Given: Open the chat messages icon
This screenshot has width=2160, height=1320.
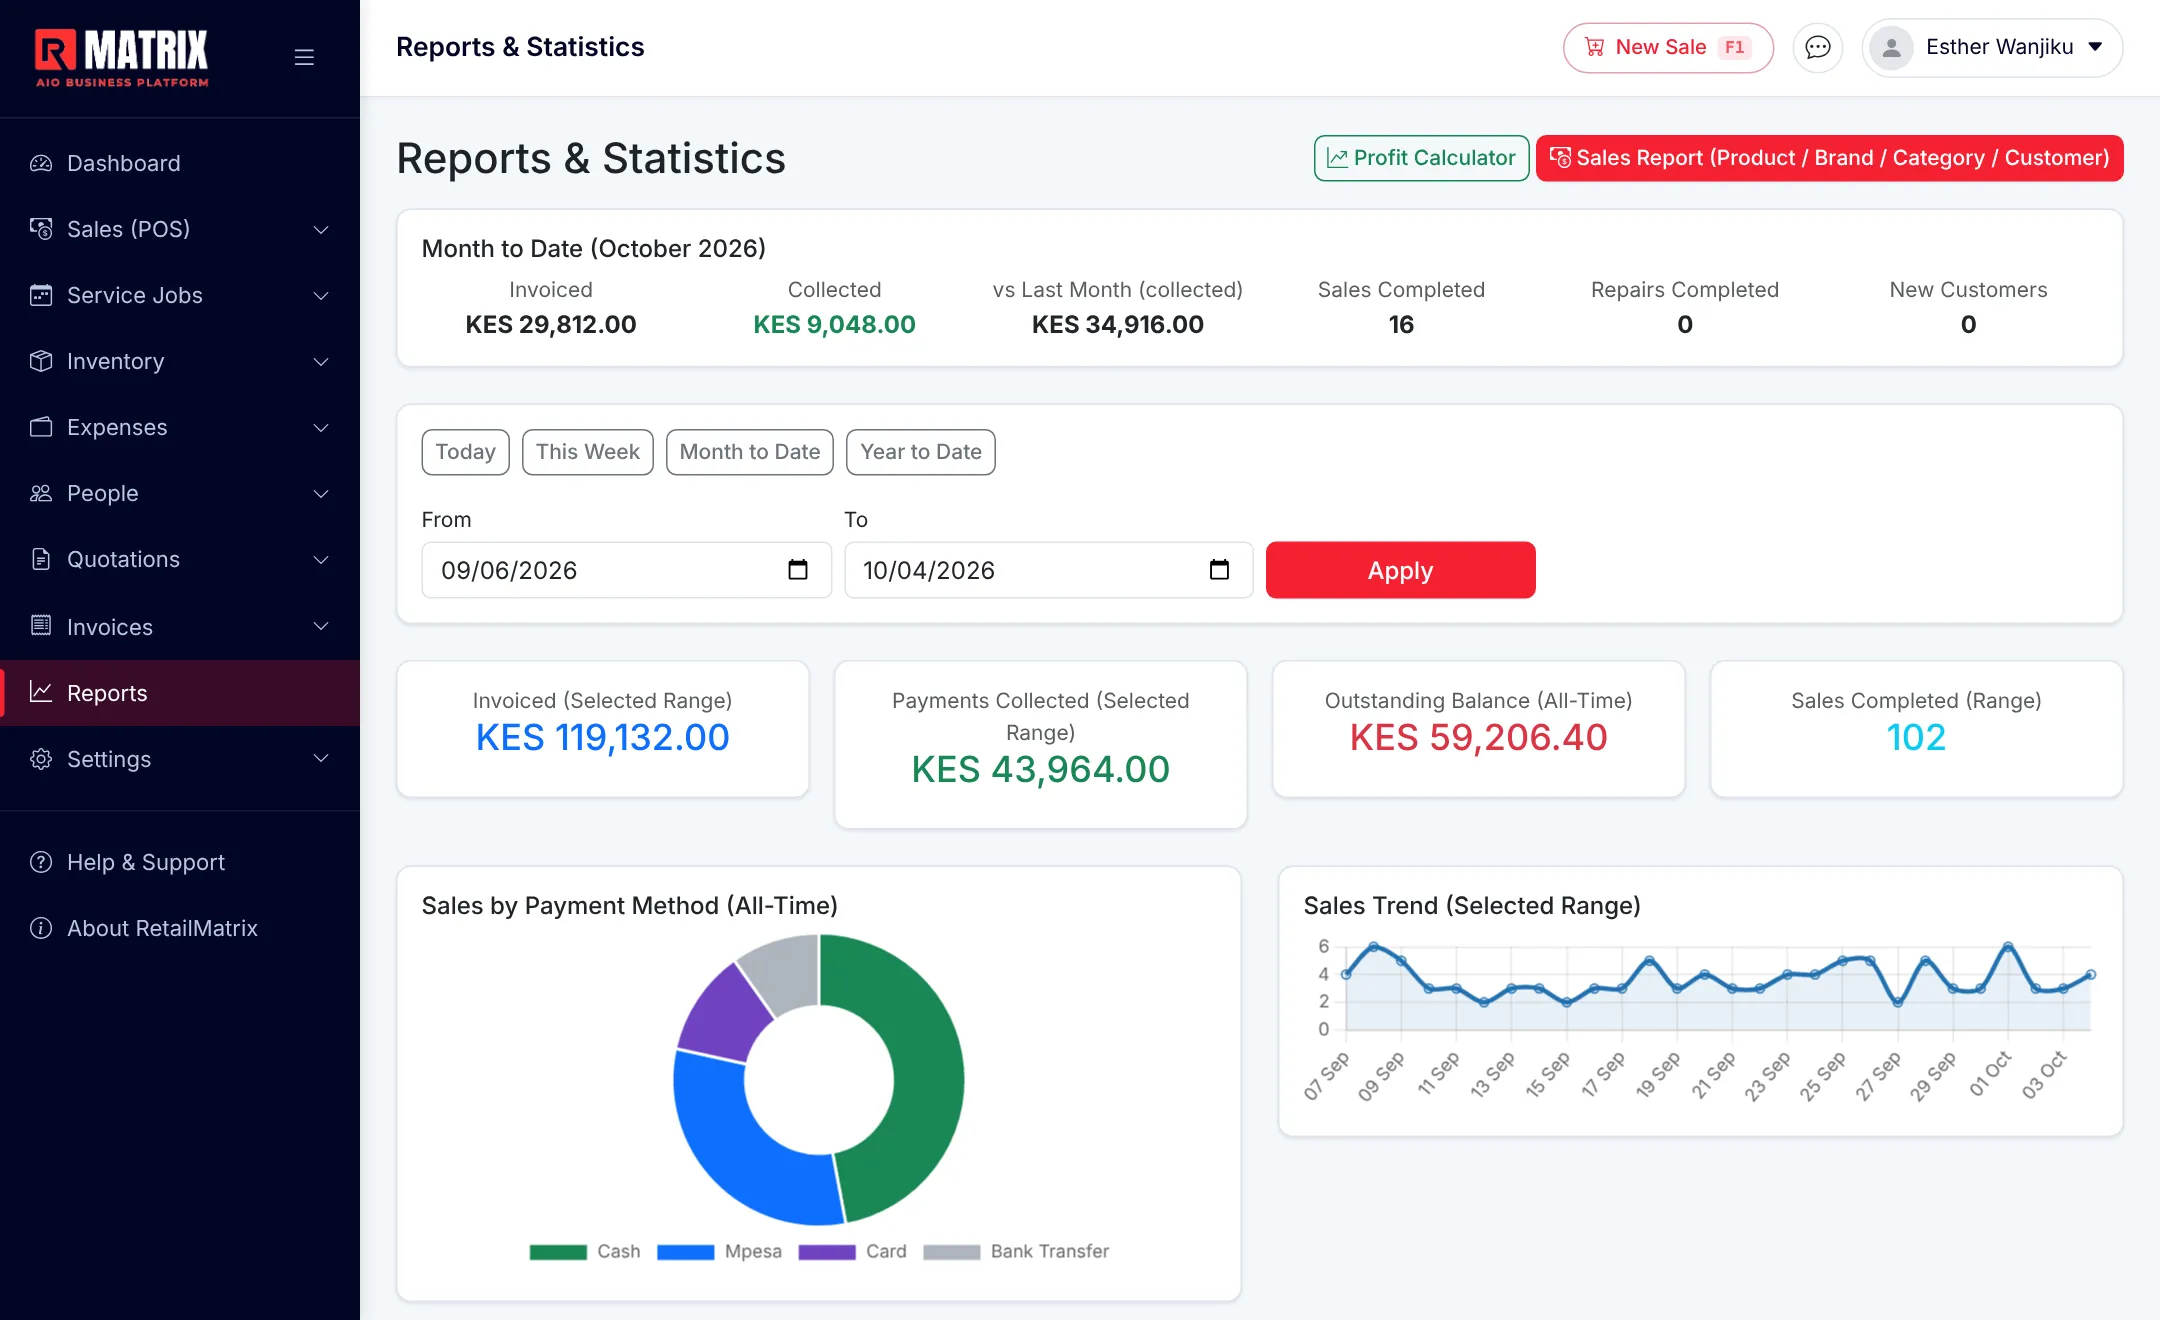Looking at the screenshot, I should click(x=1817, y=47).
